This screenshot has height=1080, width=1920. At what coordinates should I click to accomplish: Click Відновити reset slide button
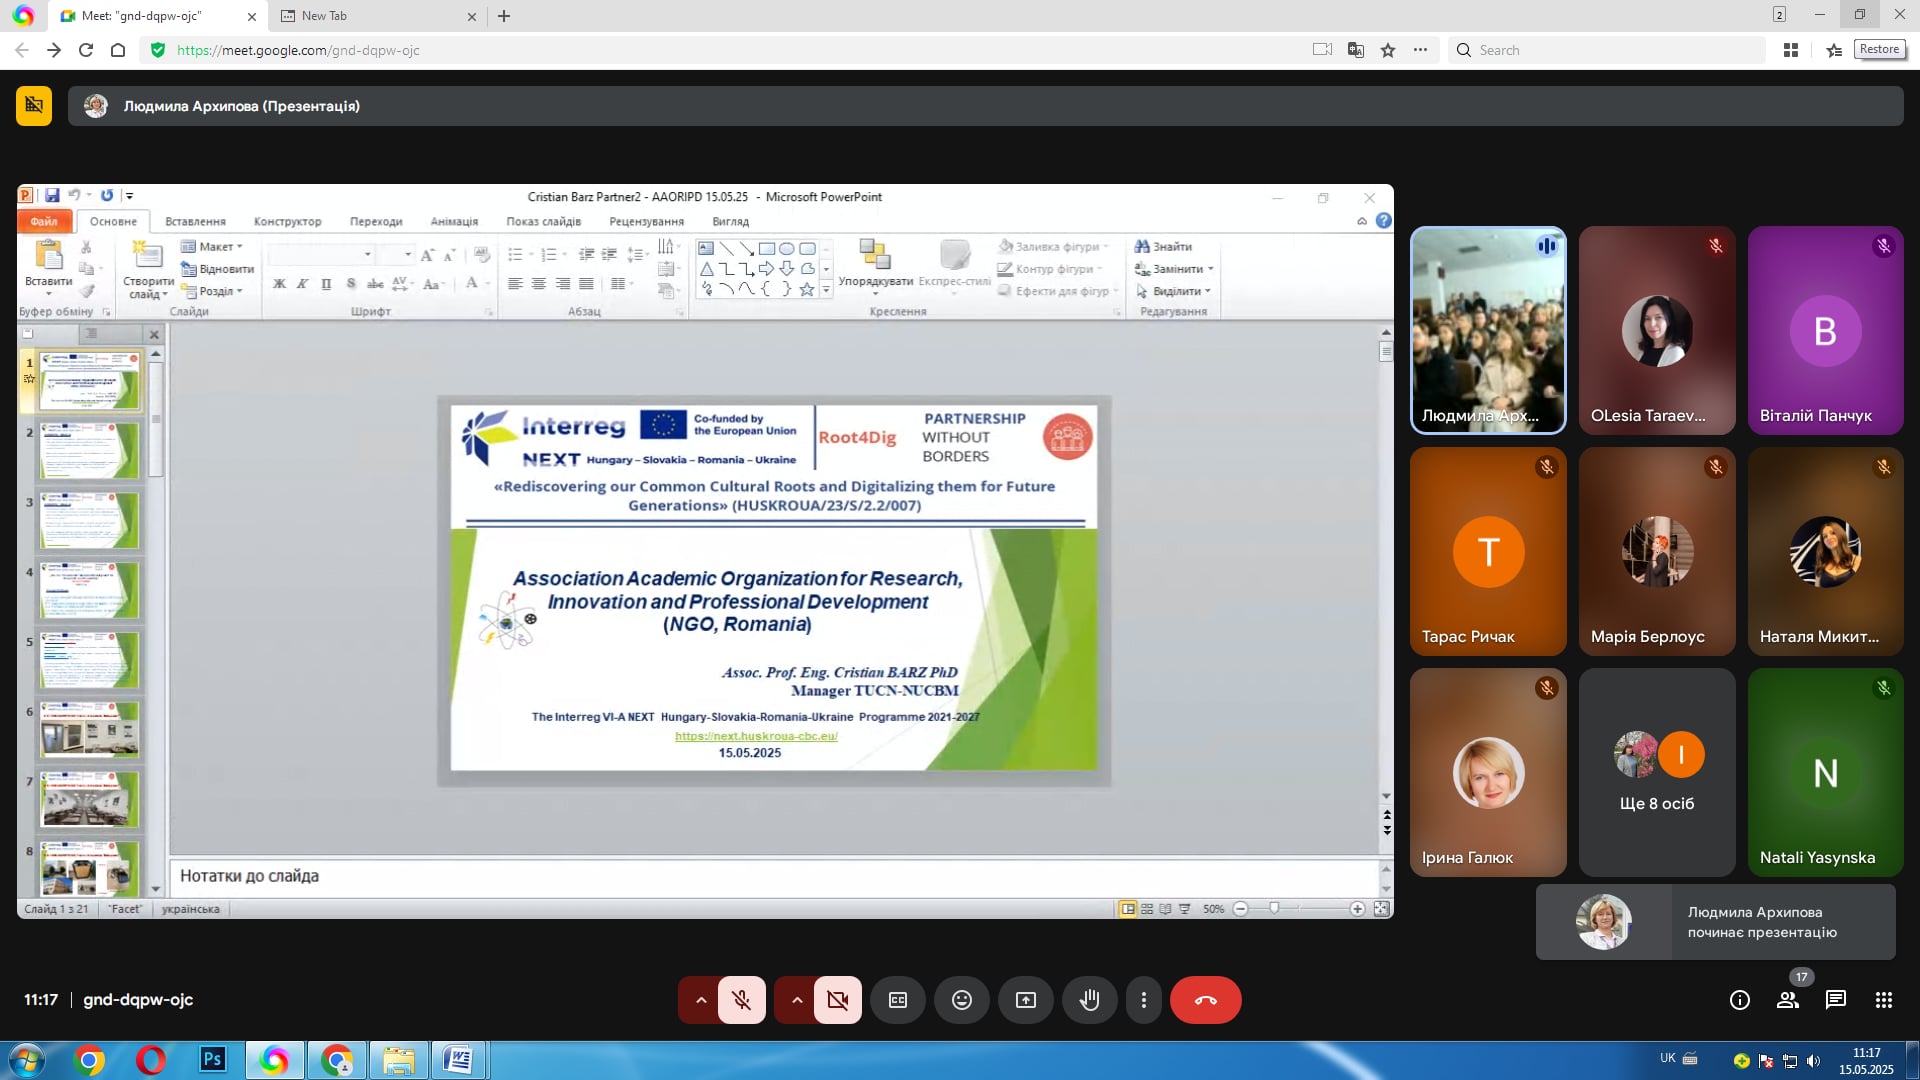click(x=218, y=269)
